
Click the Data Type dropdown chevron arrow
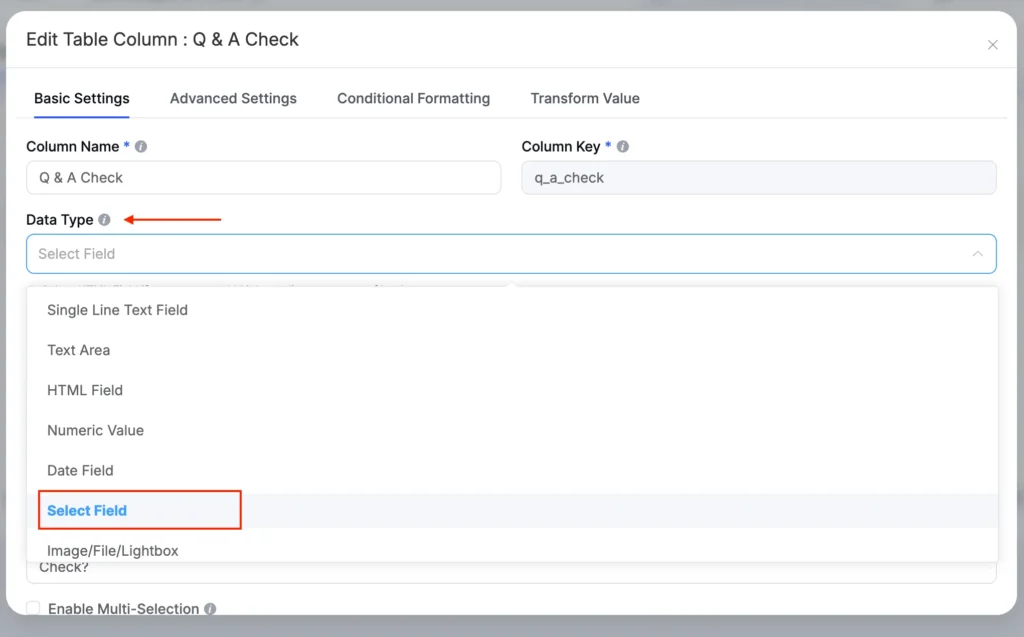click(977, 253)
